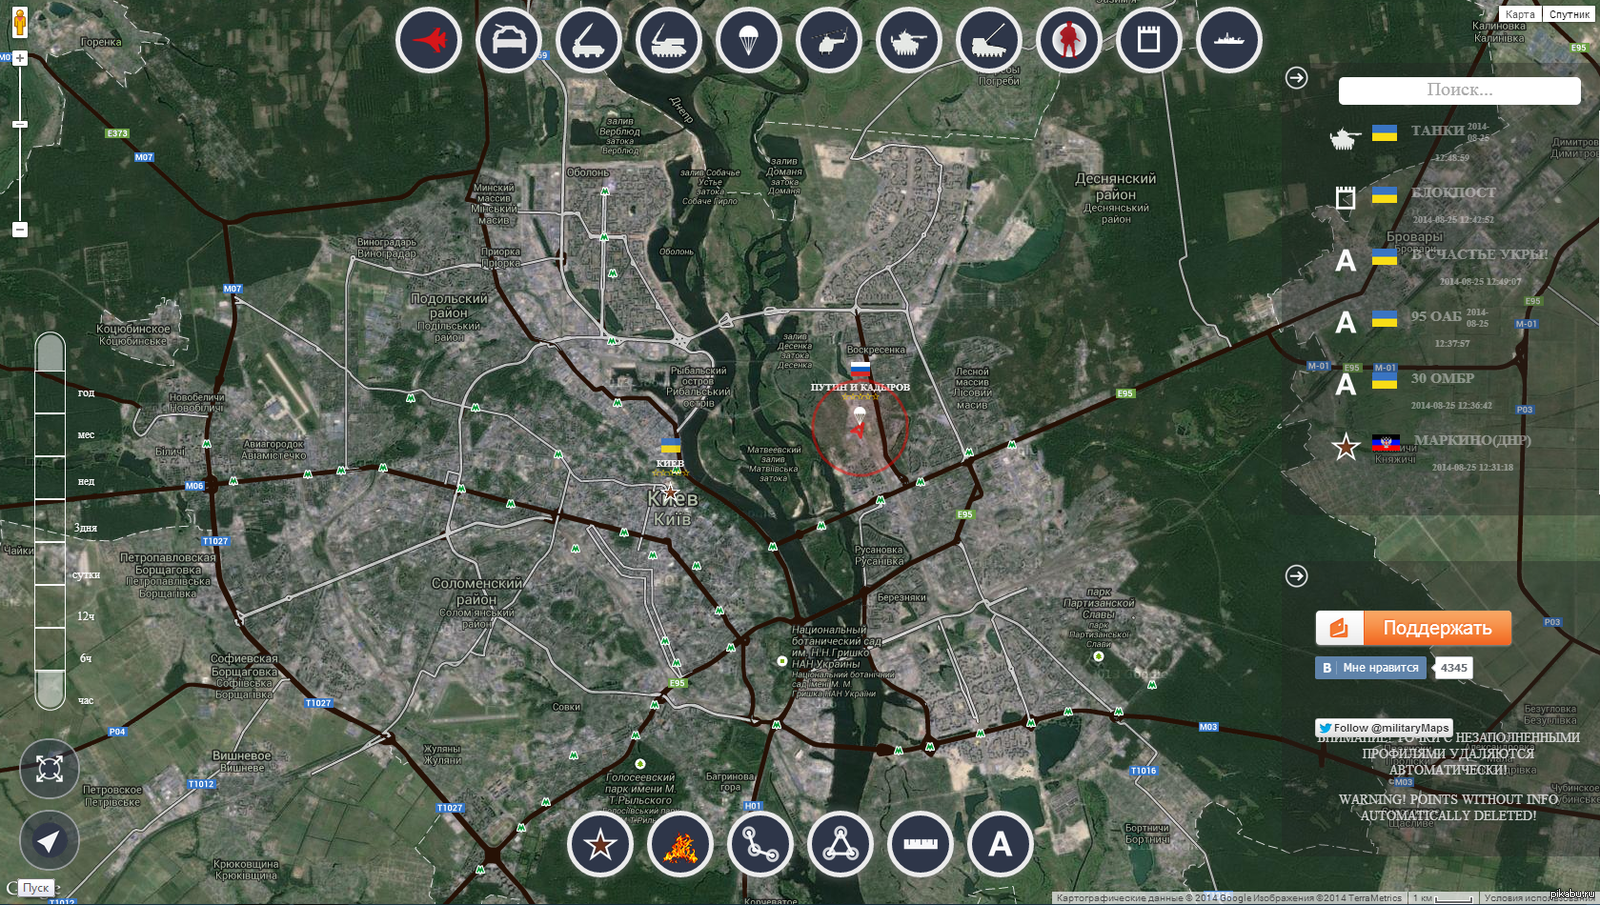The height and width of the screenshot is (905, 1600).
Task: Select the polyline route drawing tool
Action: 760,845
